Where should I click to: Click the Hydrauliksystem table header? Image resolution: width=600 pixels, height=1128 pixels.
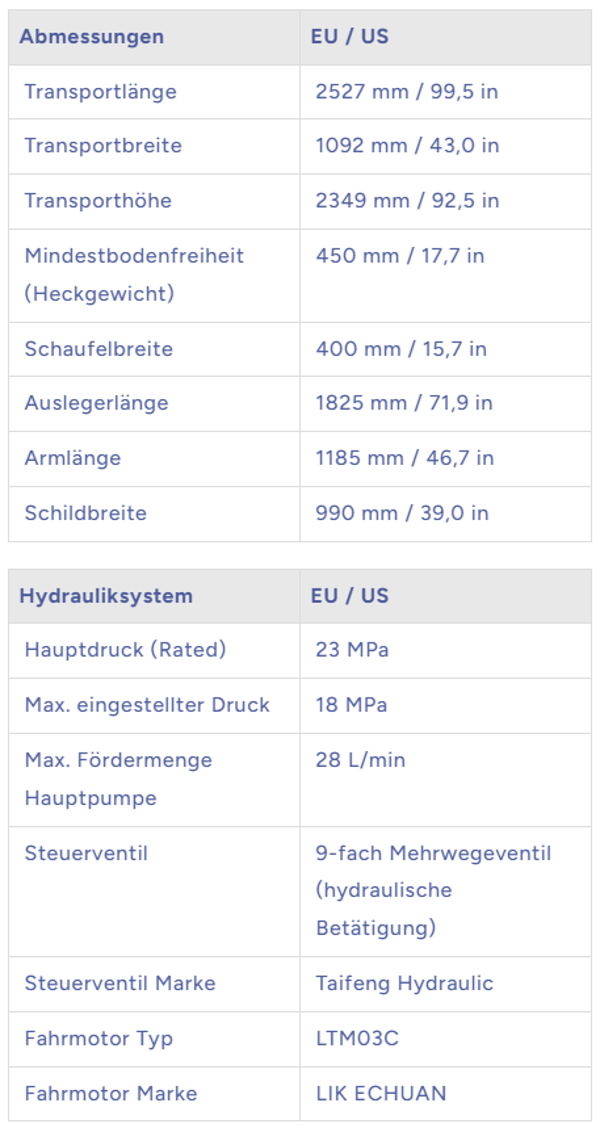(105, 596)
